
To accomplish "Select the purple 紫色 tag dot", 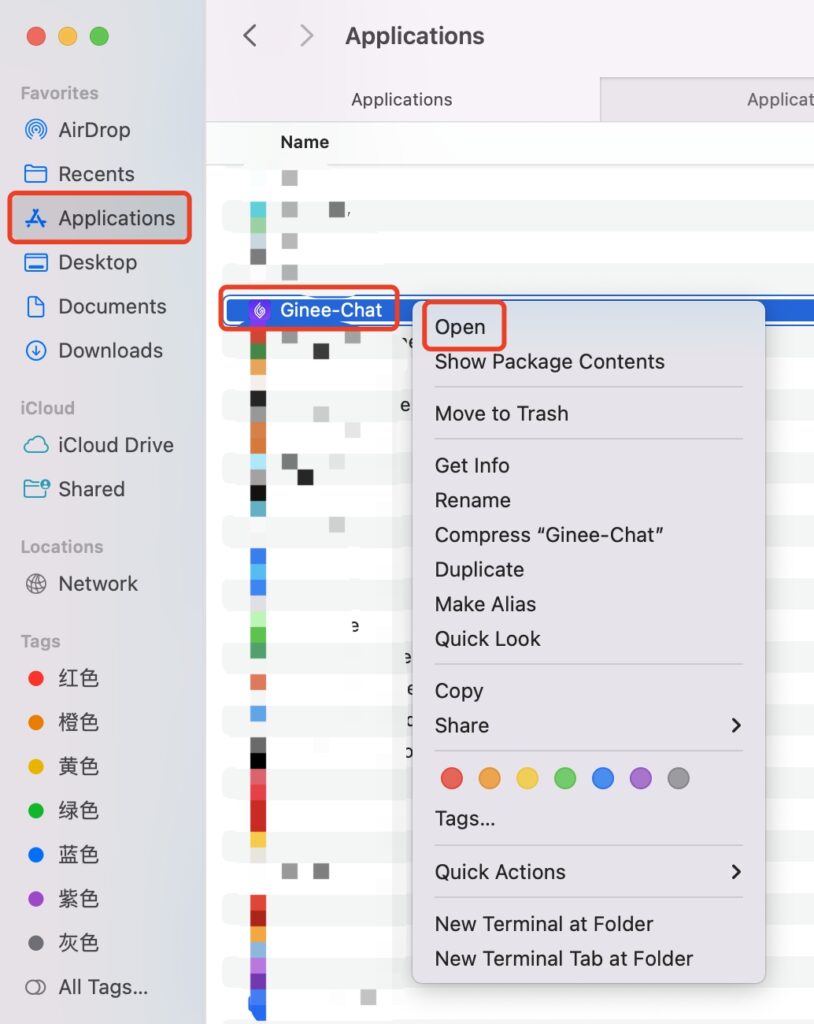I will point(36,899).
